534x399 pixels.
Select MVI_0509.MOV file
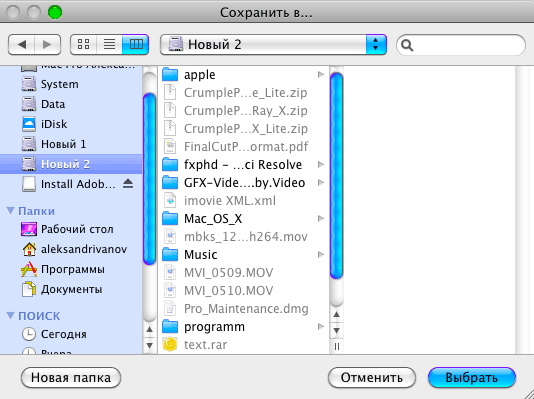click(x=244, y=273)
